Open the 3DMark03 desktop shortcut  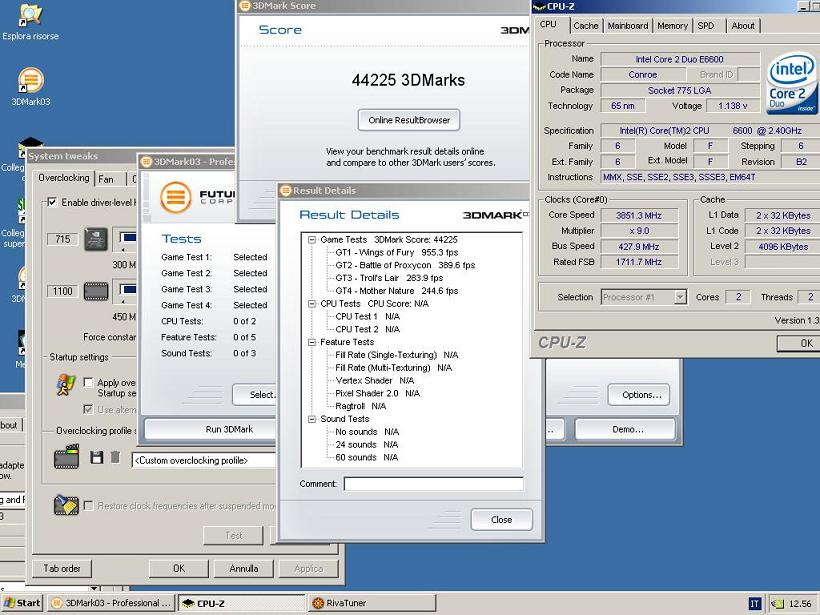30,87
